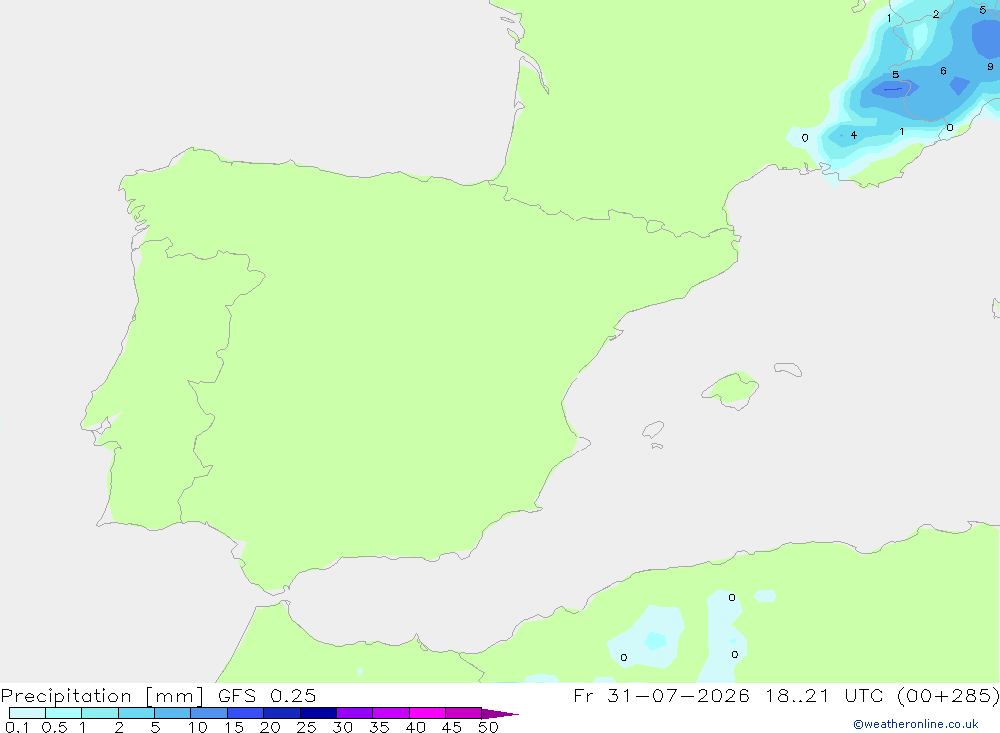Image resolution: width=1000 pixels, height=733 pixels.
Task: Click legend scale label "30"
Action: coord(342,727)
